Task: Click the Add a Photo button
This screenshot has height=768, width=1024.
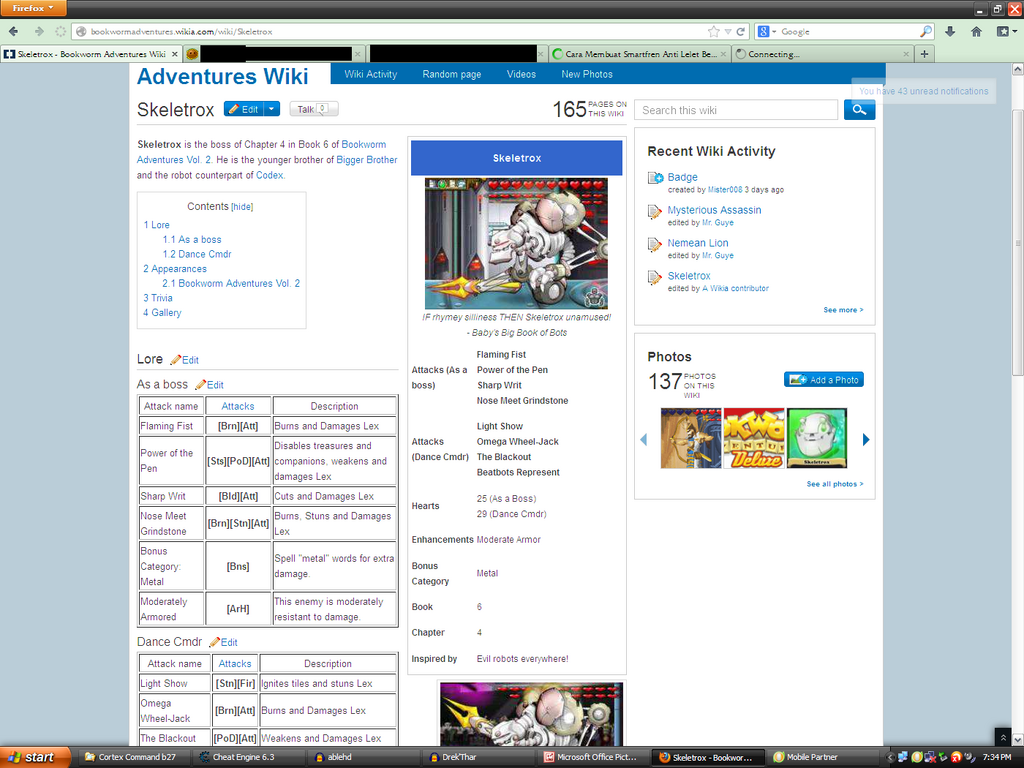Action: pyautogui.click(x=824, y=379)
